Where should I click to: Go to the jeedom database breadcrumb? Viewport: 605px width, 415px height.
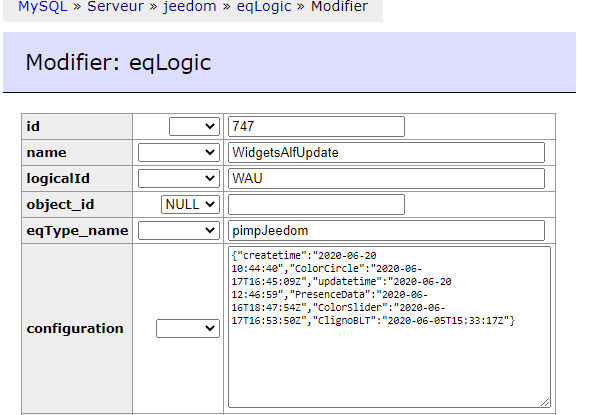pos(189,6)
